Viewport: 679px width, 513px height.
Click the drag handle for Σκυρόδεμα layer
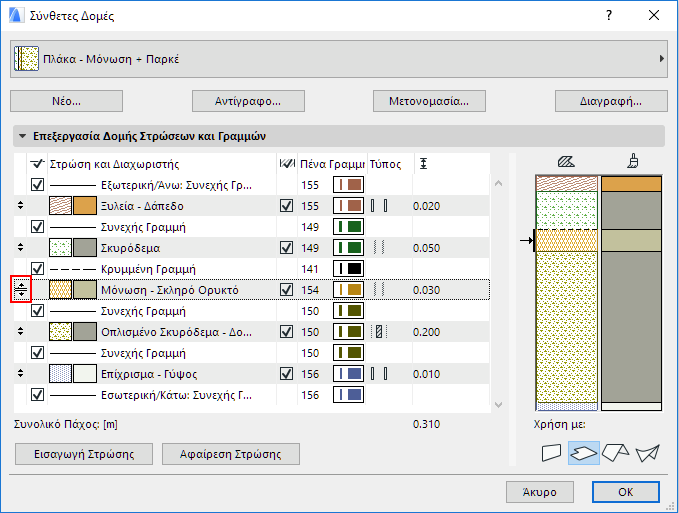point(20,248)
